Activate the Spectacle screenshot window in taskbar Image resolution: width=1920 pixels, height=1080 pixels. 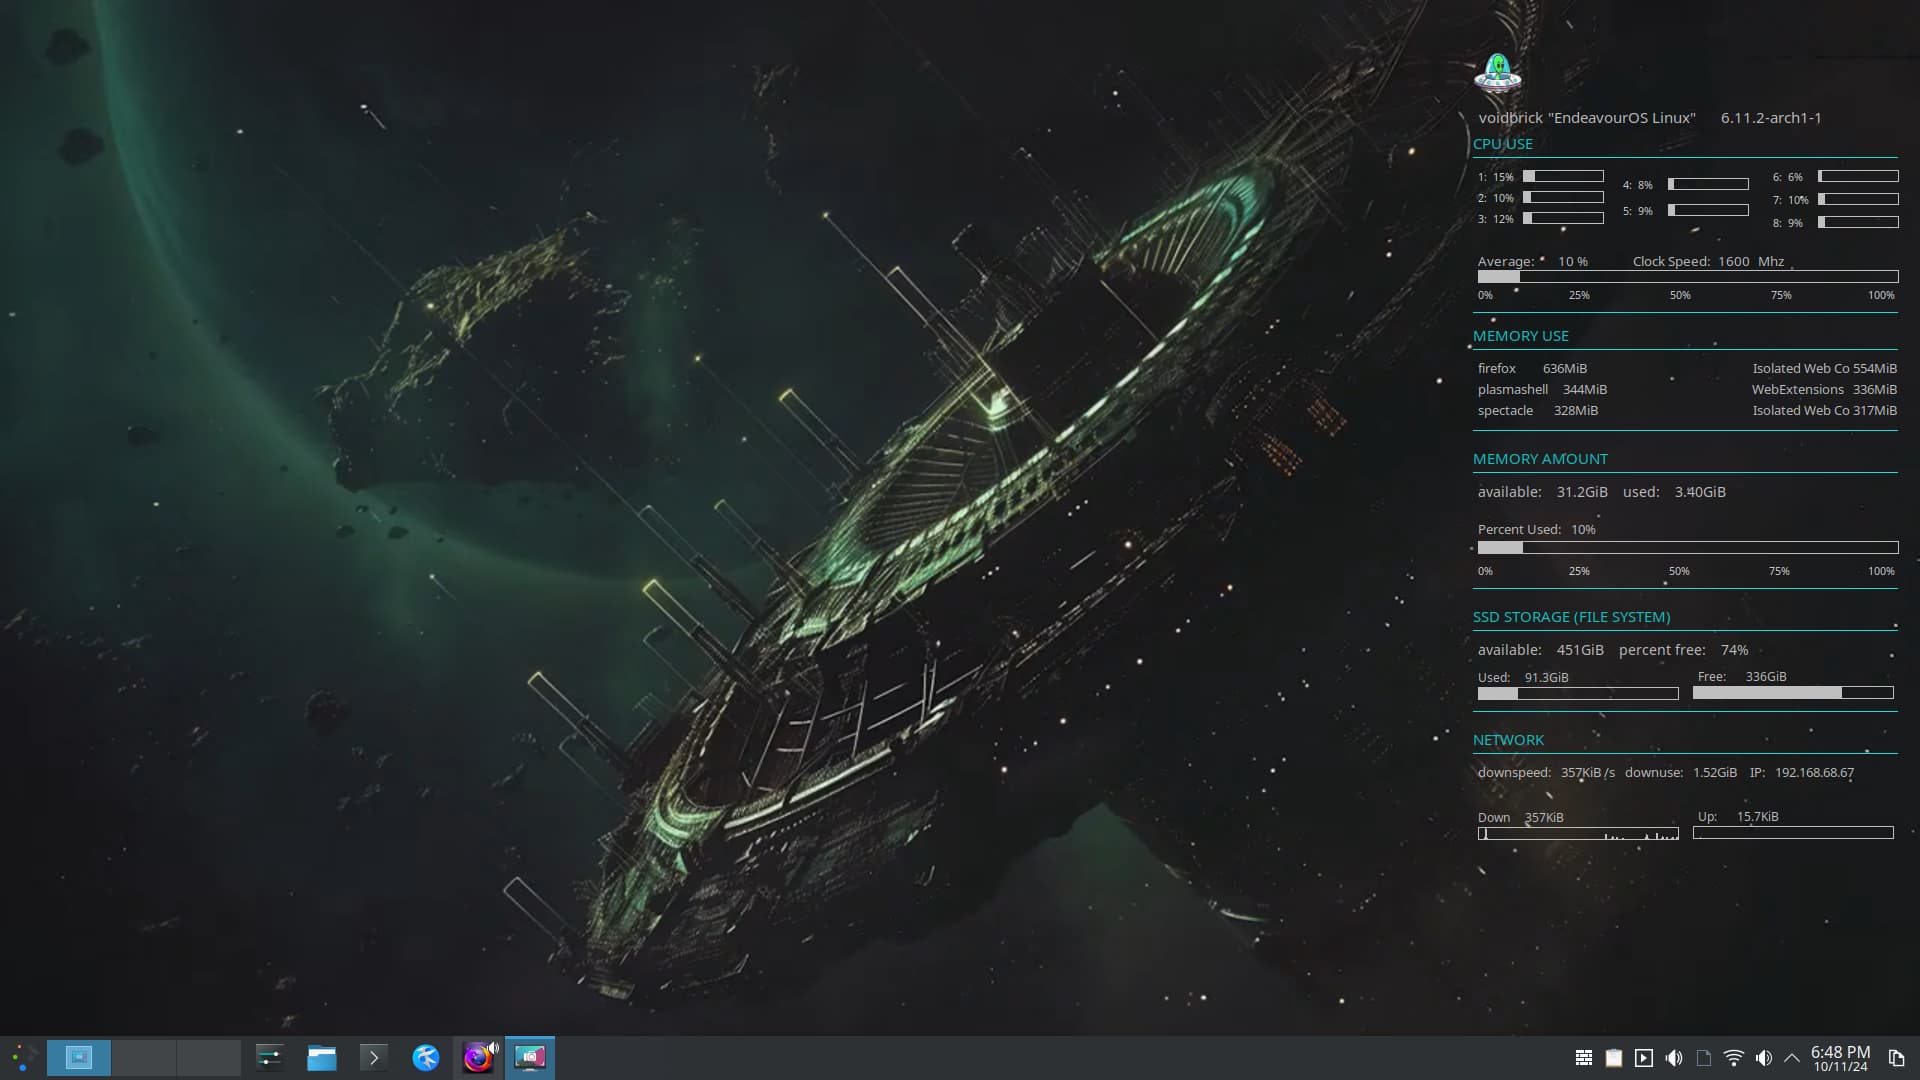[529, 1057]
